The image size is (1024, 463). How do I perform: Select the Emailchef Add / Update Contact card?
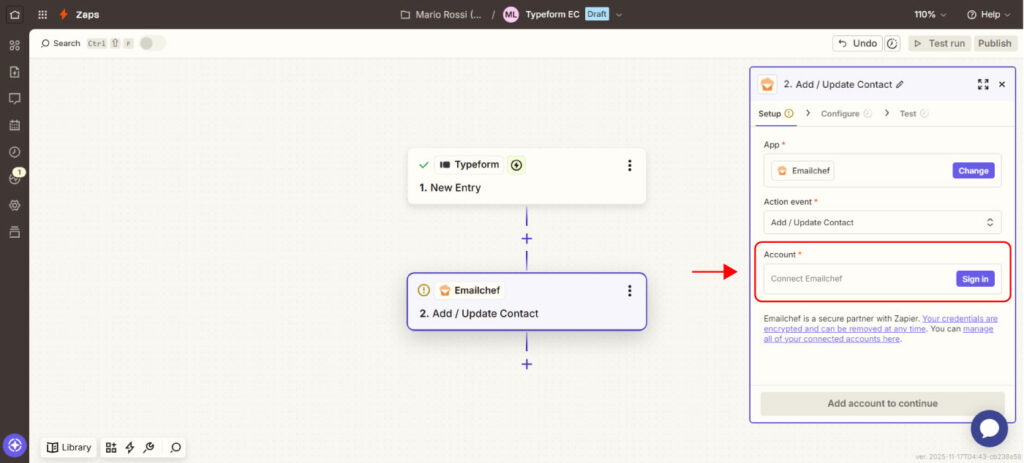[526, 302]
